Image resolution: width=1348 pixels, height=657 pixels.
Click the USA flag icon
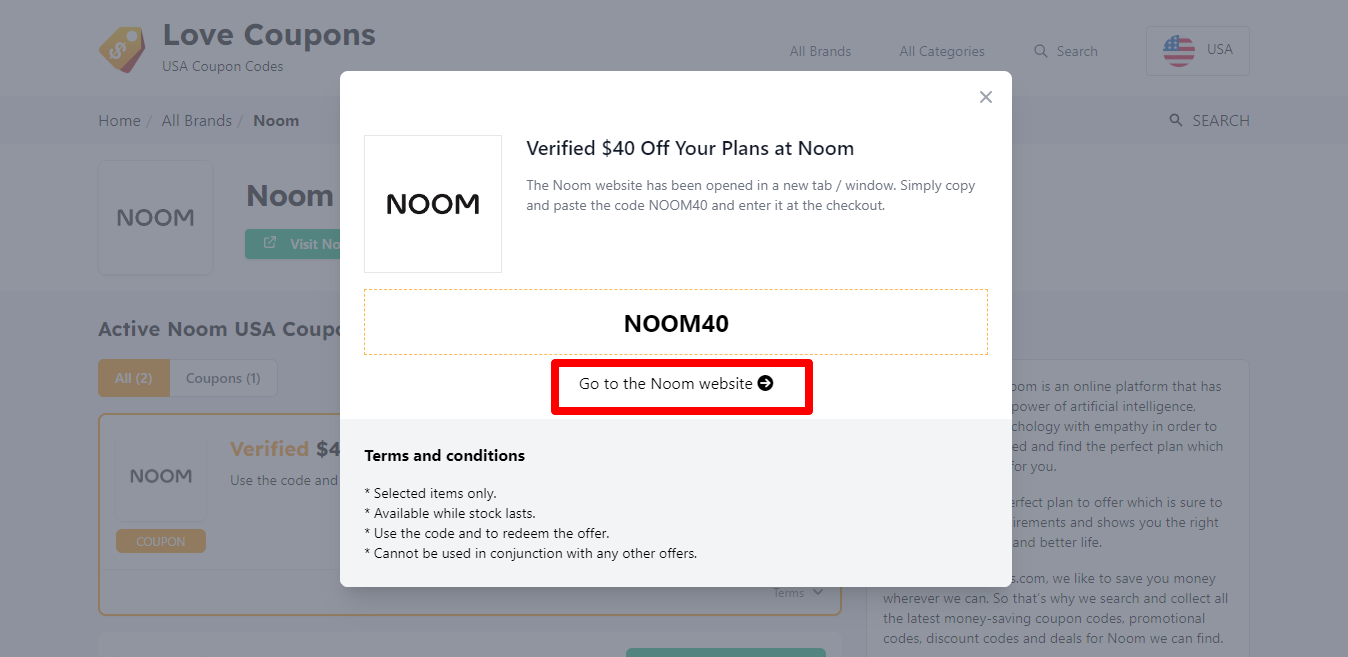pos(1179,50)
